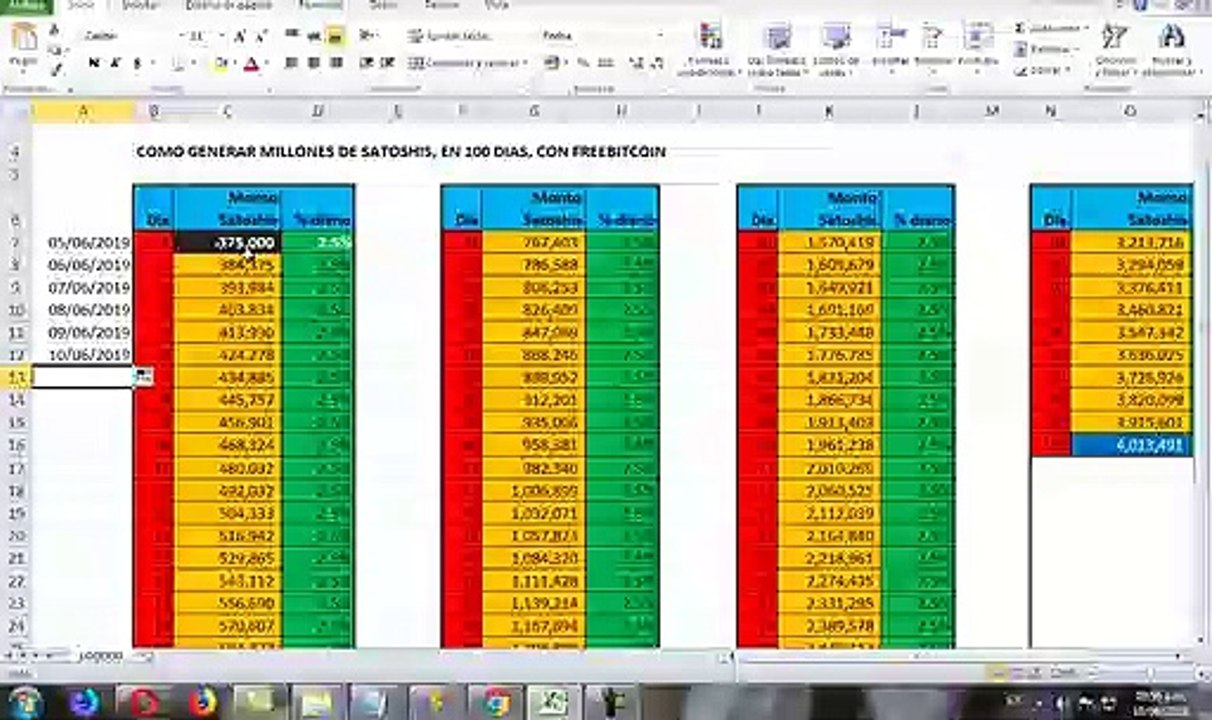Toggle Ajustar texto wrap text
Viewport: 1212px width, 720px height.
pos(452,36)
